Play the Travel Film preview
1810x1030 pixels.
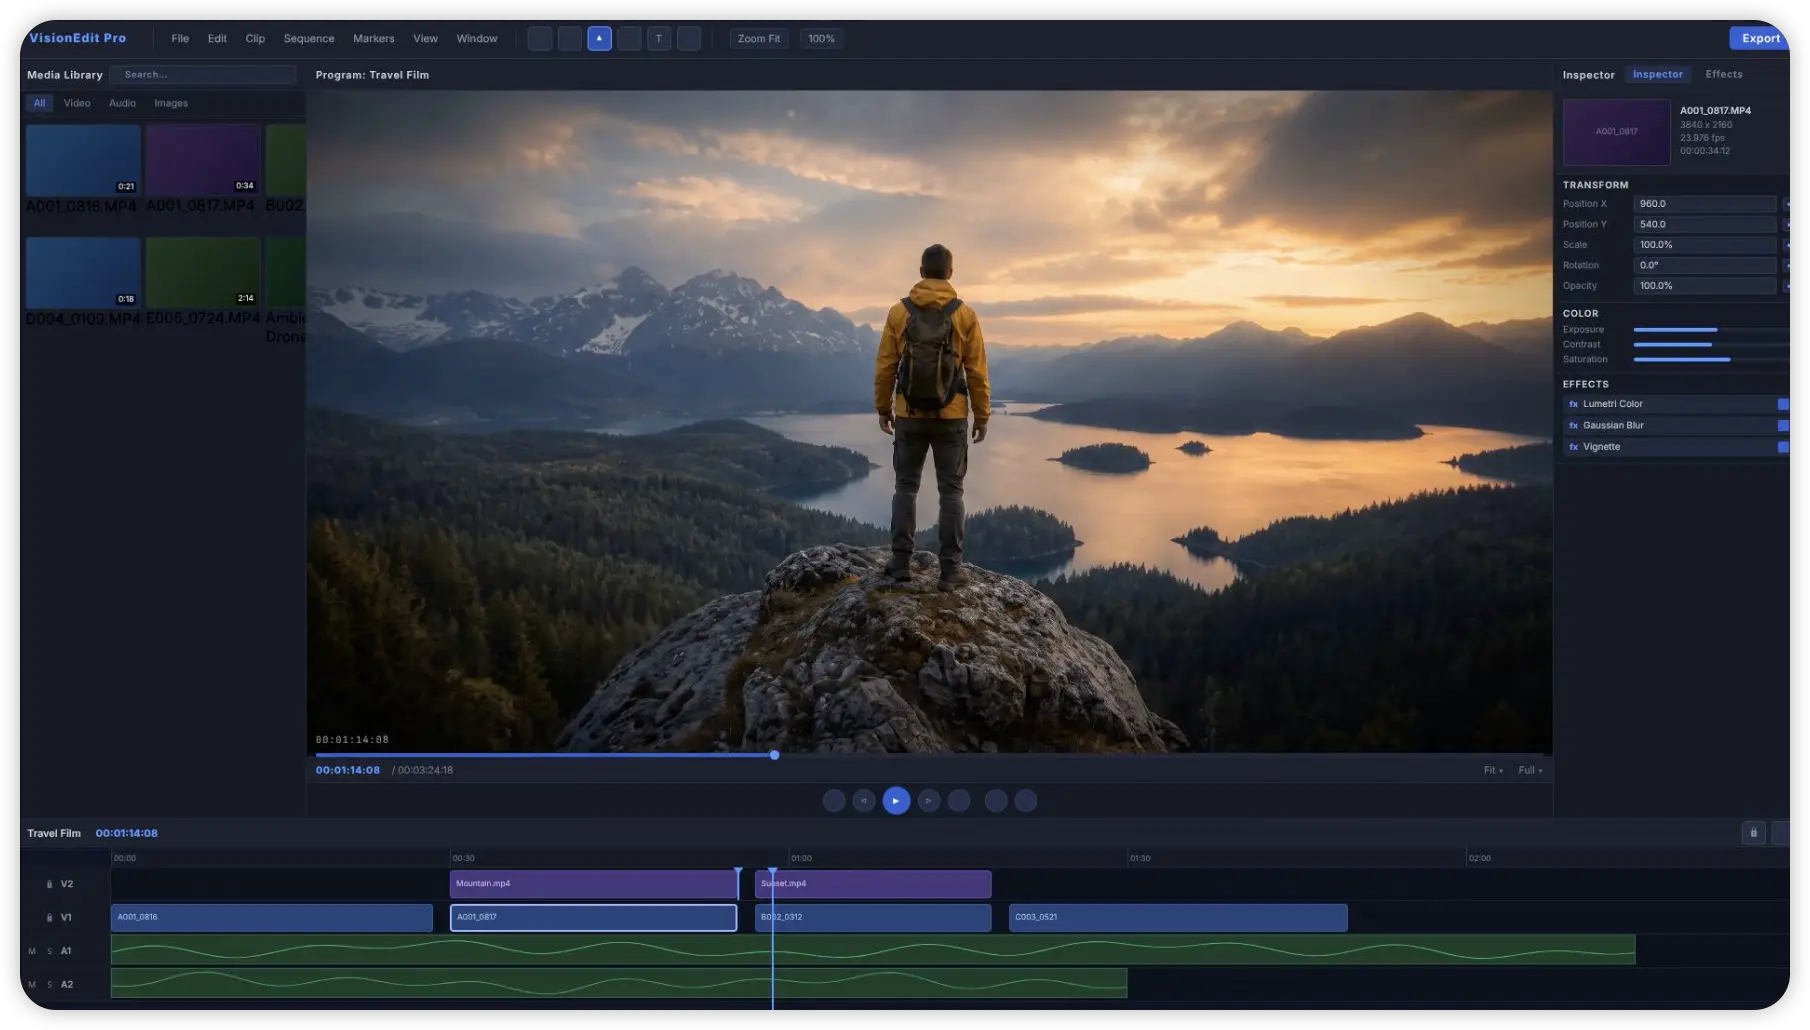tap(896, 800)
